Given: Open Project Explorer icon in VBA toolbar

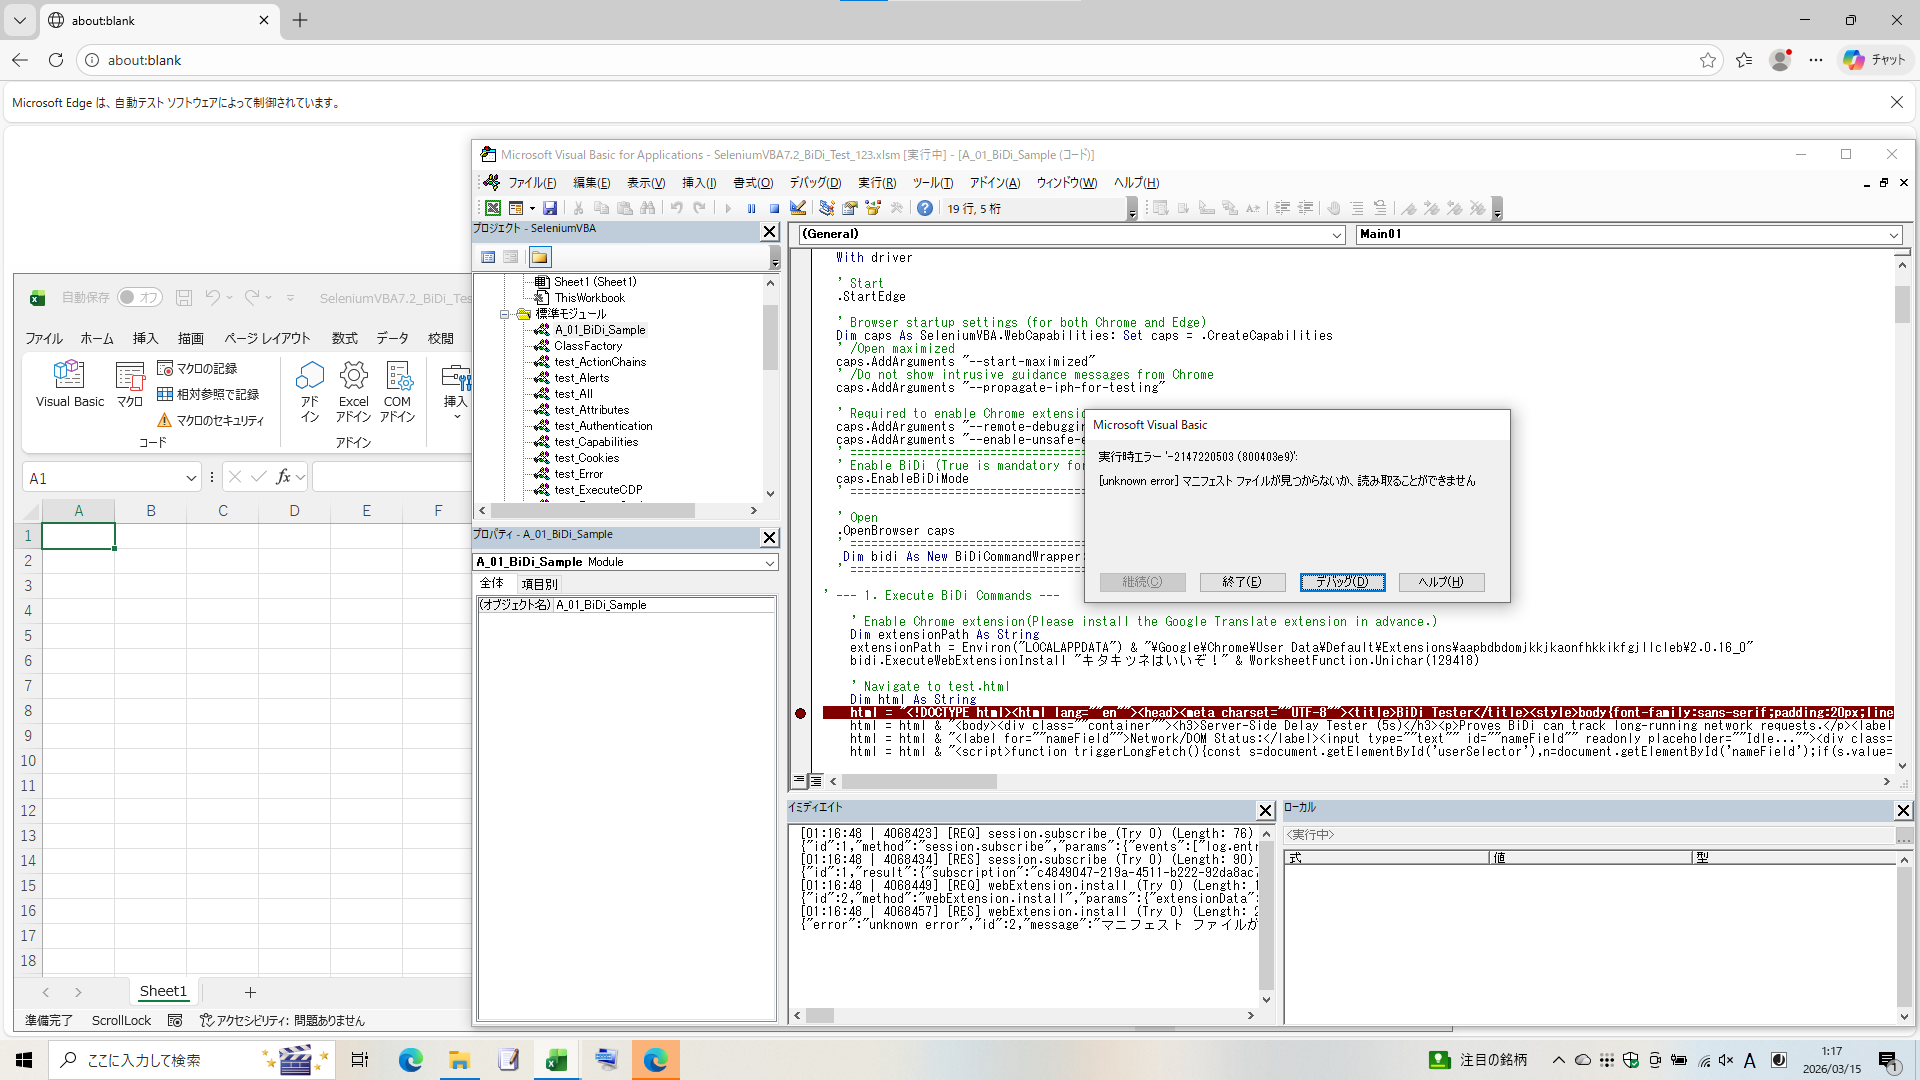Looking at the screenshot, I should 826,208.
